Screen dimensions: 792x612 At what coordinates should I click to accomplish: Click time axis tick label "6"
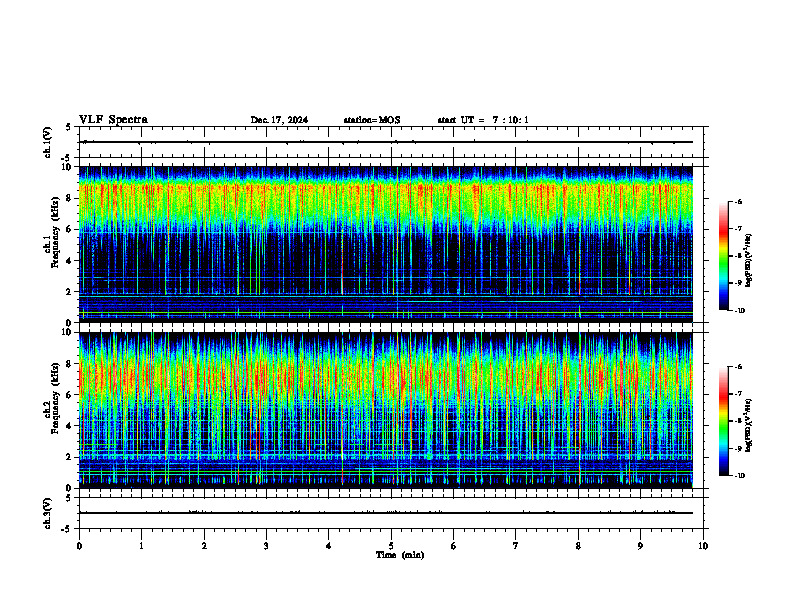pos(454,546)
